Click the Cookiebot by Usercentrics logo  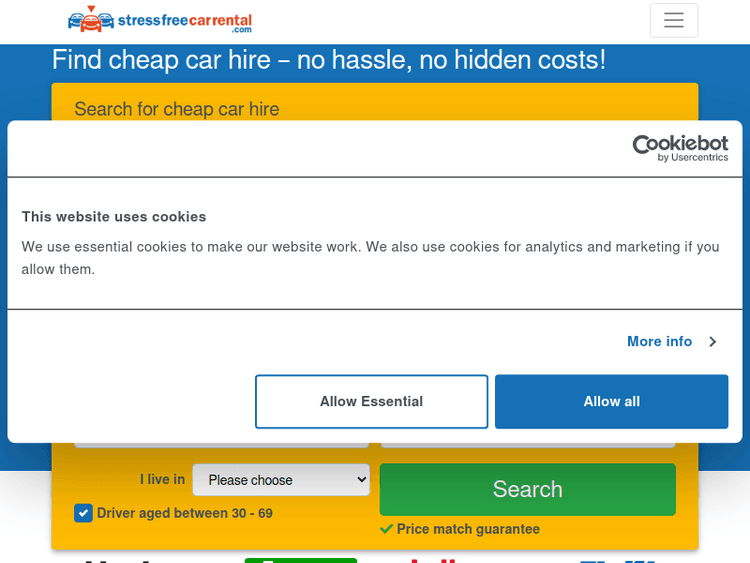point(680,148)
